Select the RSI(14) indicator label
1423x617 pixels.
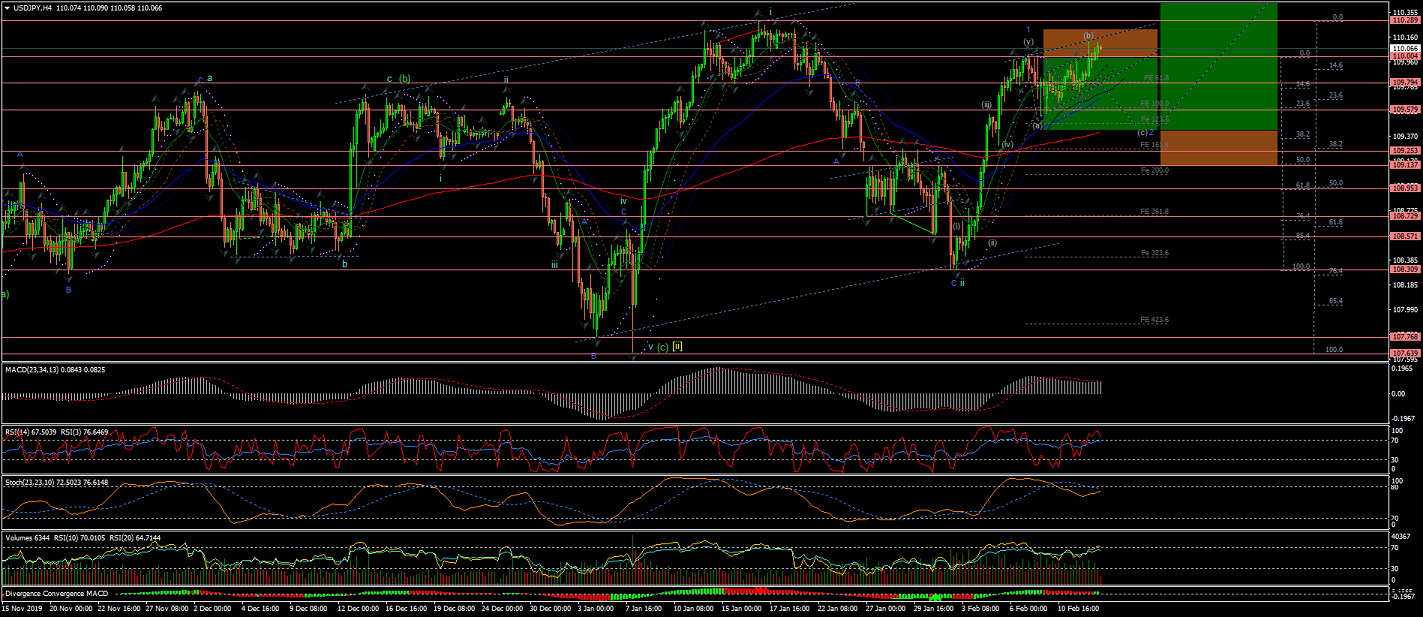(x=20, y=431)
